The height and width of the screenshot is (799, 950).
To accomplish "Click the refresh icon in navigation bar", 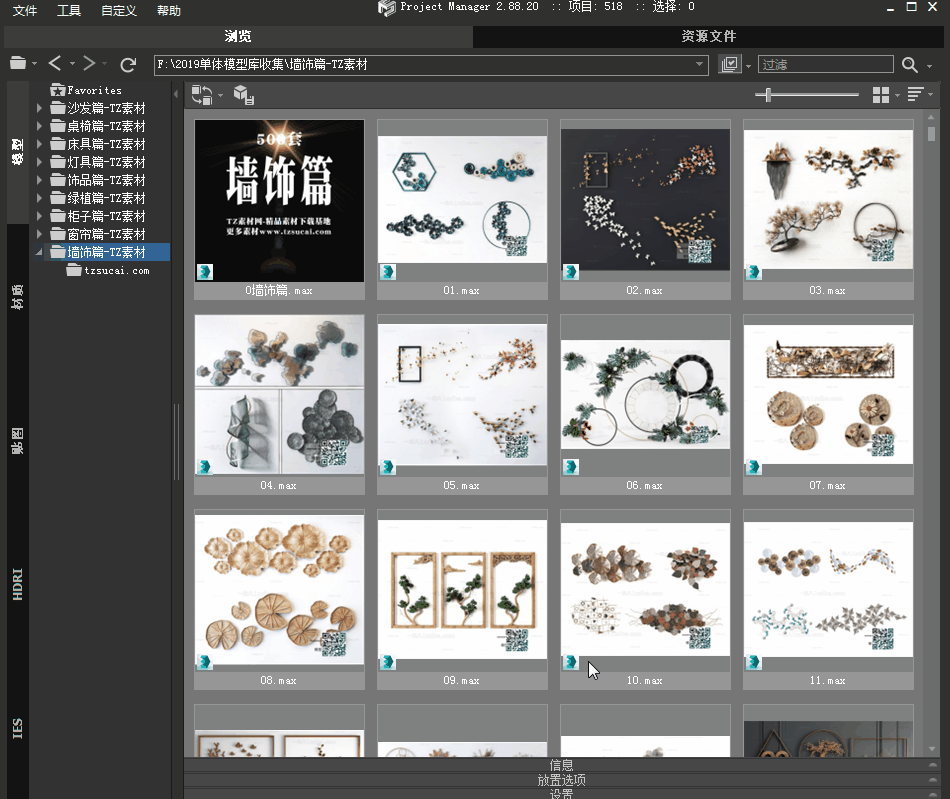I will [x=128, y=65].
